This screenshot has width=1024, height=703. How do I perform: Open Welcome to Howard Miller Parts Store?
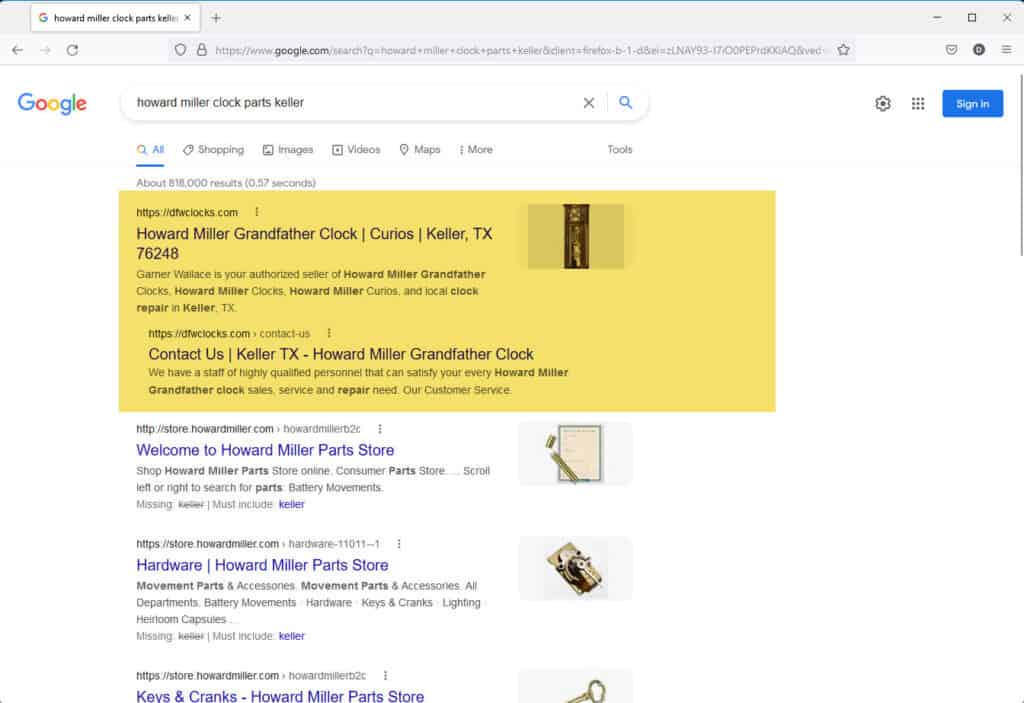click(265, 450)
